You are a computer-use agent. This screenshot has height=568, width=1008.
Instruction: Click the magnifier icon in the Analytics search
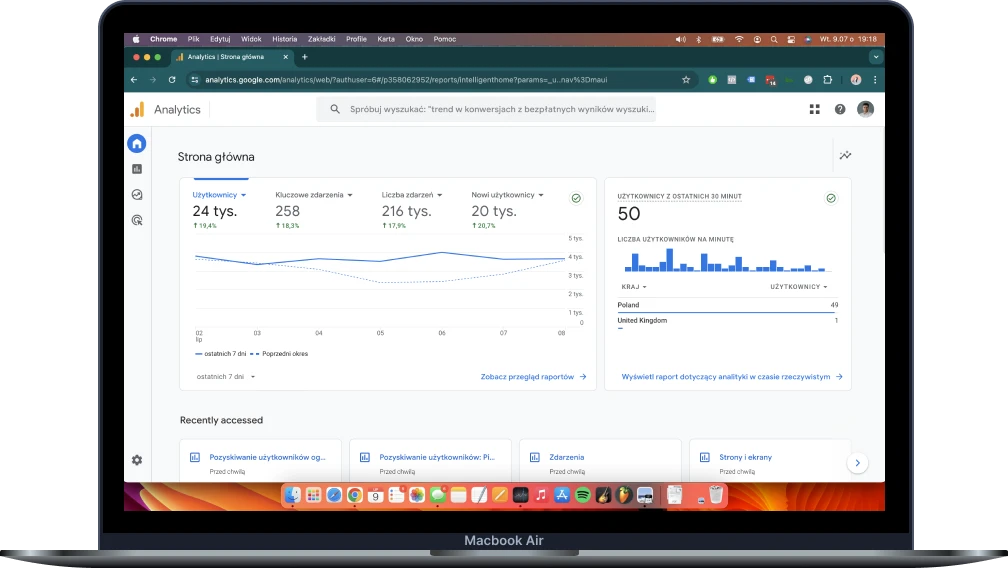[x=335, y=109]
